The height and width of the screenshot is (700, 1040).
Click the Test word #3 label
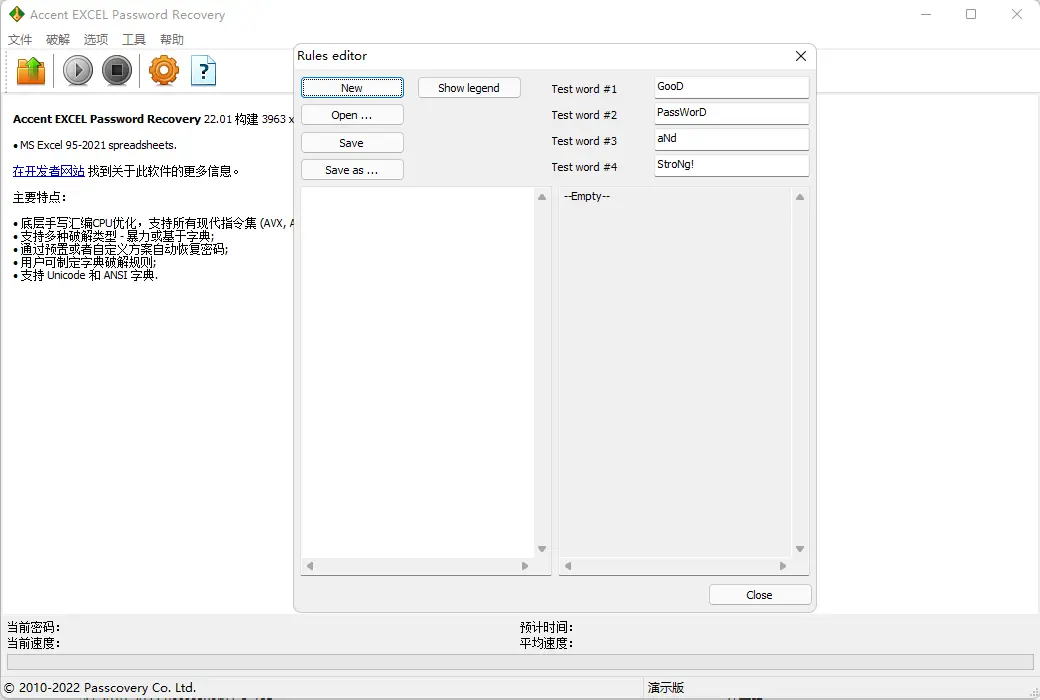point(584,141)
